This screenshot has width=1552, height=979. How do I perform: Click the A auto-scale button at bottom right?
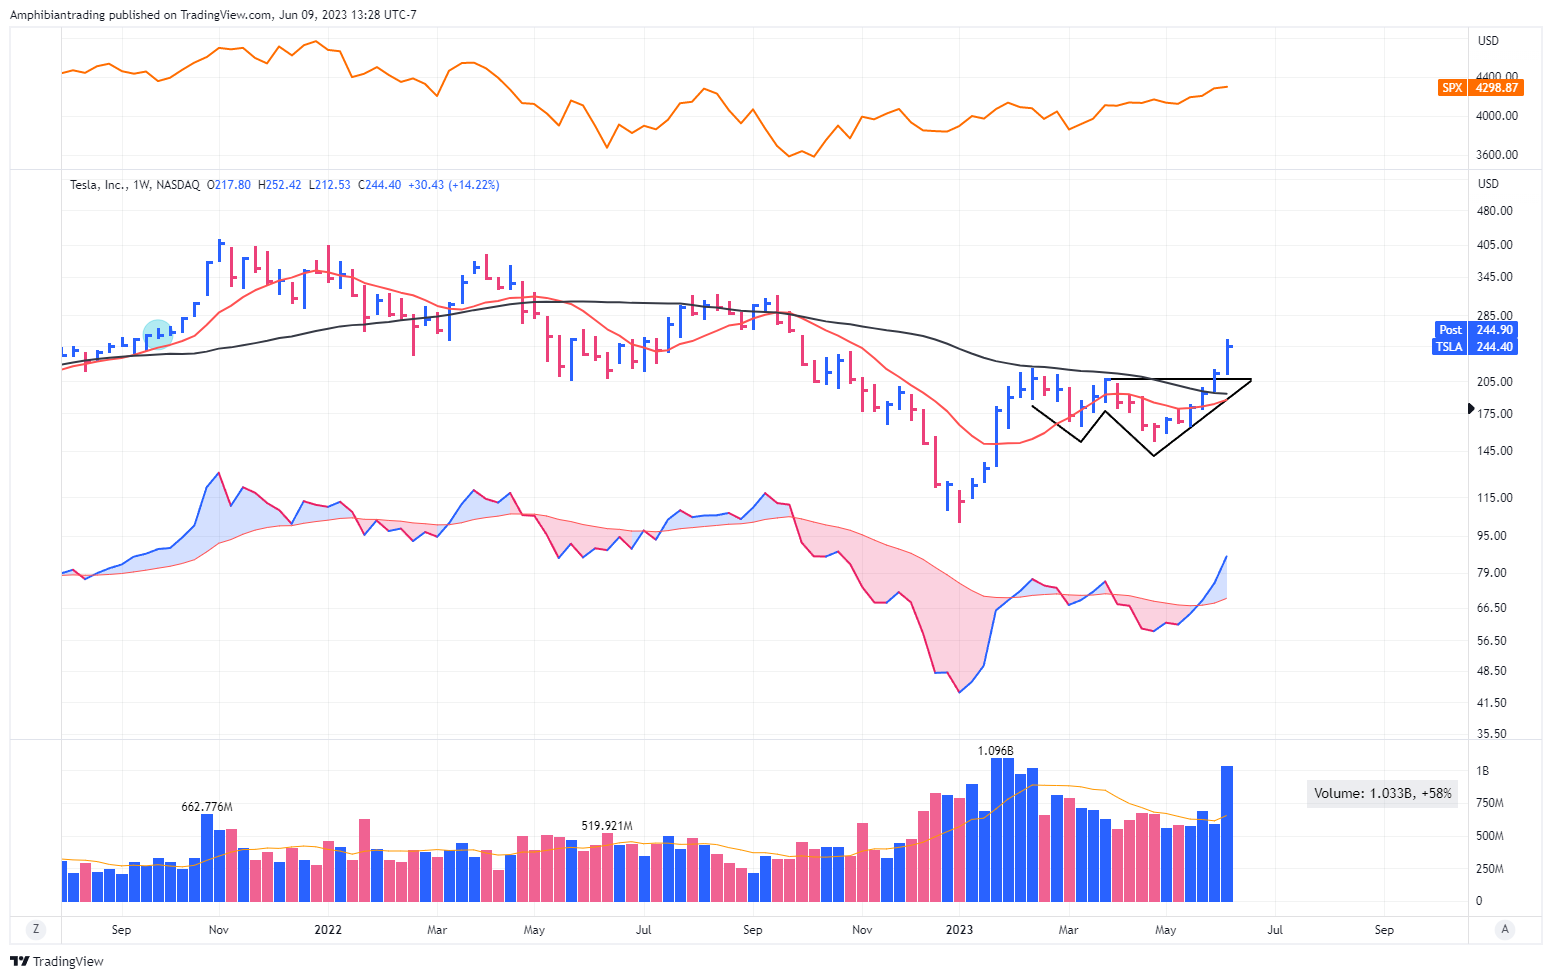pos(1505,929)
